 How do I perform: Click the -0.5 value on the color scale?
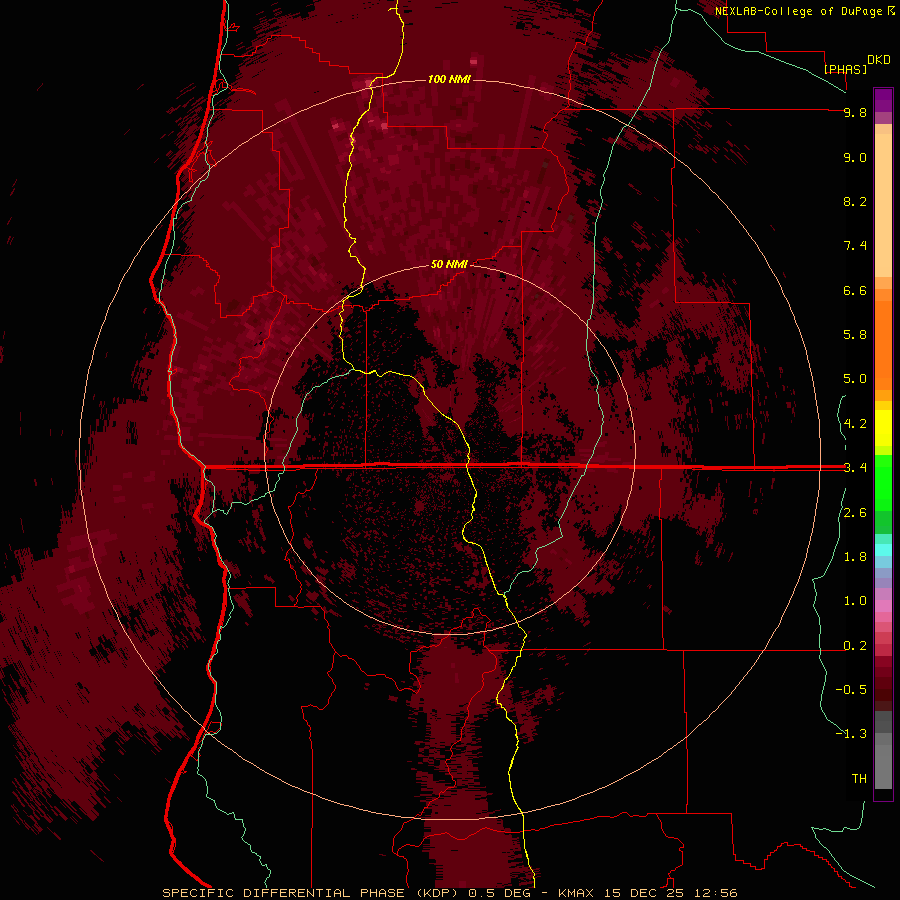[x=851, y=690]
